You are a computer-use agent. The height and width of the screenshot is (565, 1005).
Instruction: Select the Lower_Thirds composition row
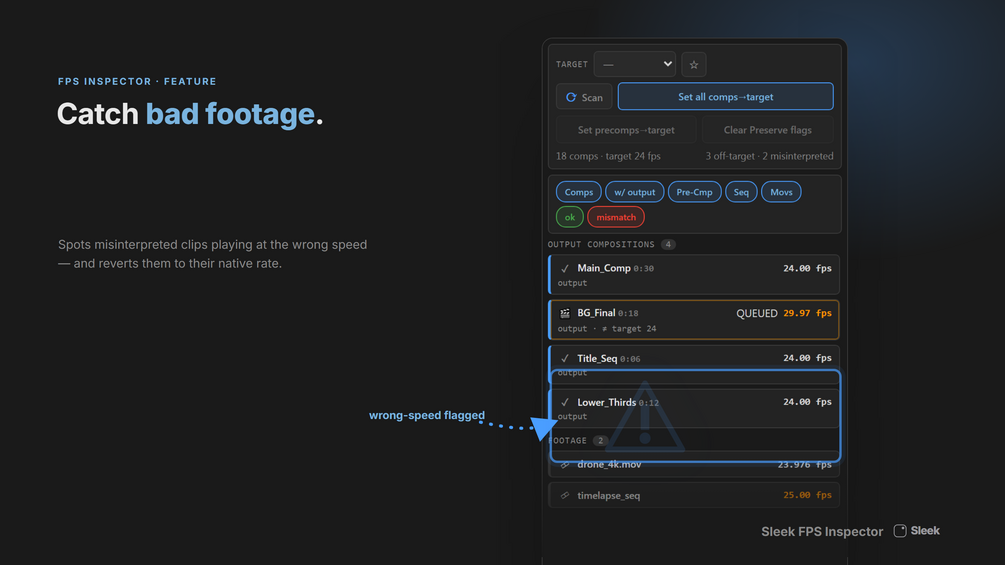tap(694, 408)
